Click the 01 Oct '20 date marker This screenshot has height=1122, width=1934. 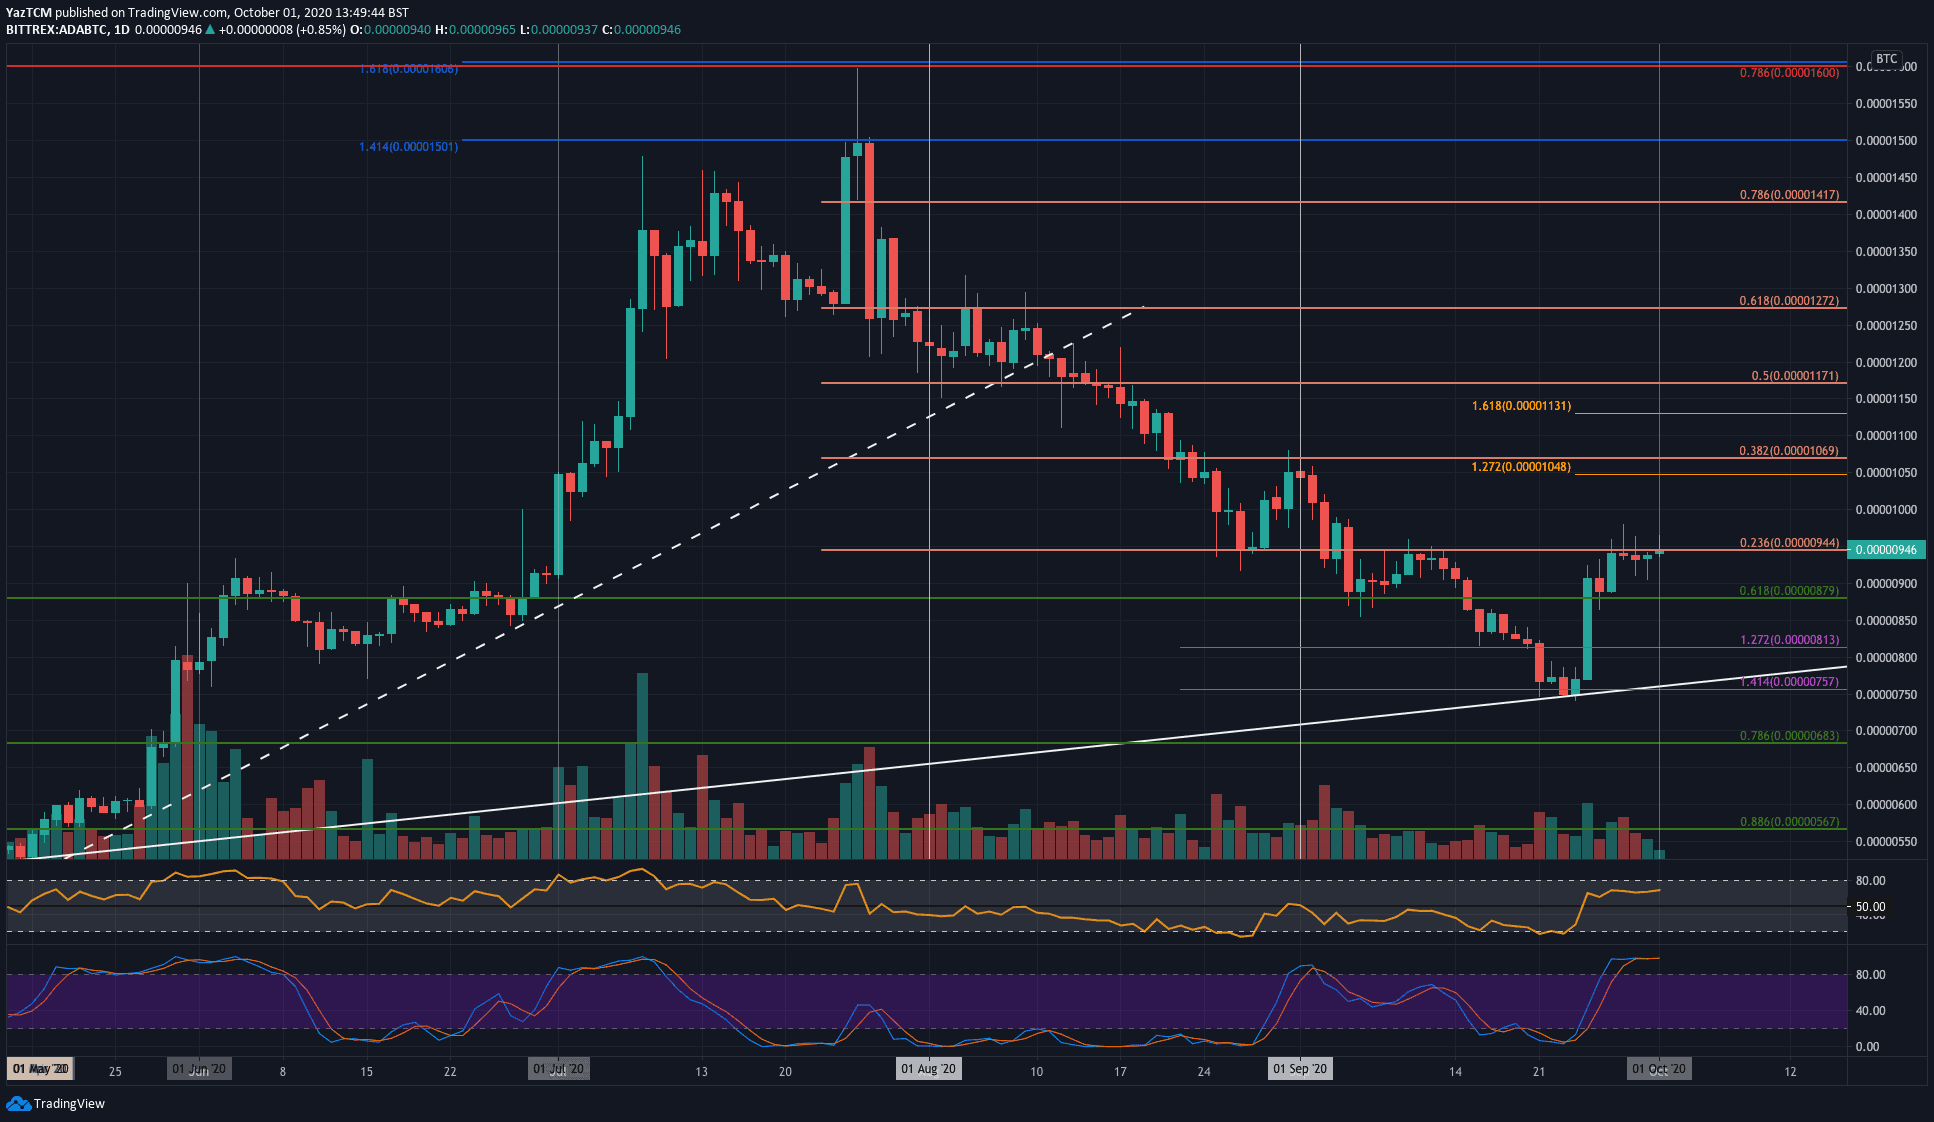point(1659,1069)
